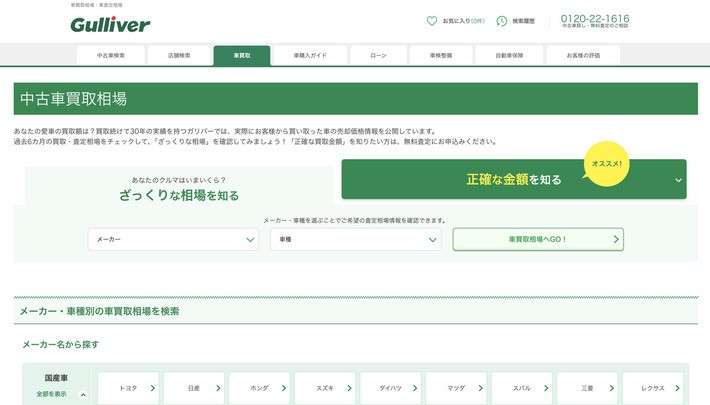The image size is (710, 405).
Task: Open the ローン tab
Action: click(378, 55)
